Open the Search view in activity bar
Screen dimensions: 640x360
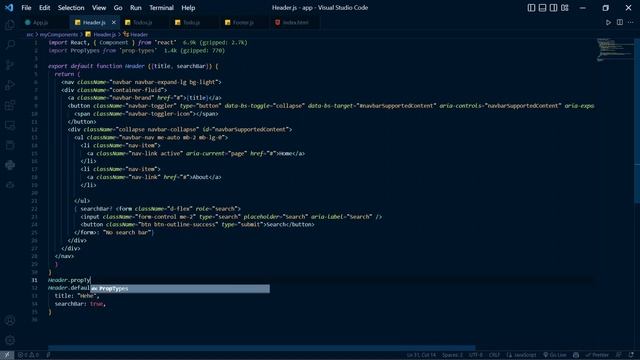(x=10, y=45)
